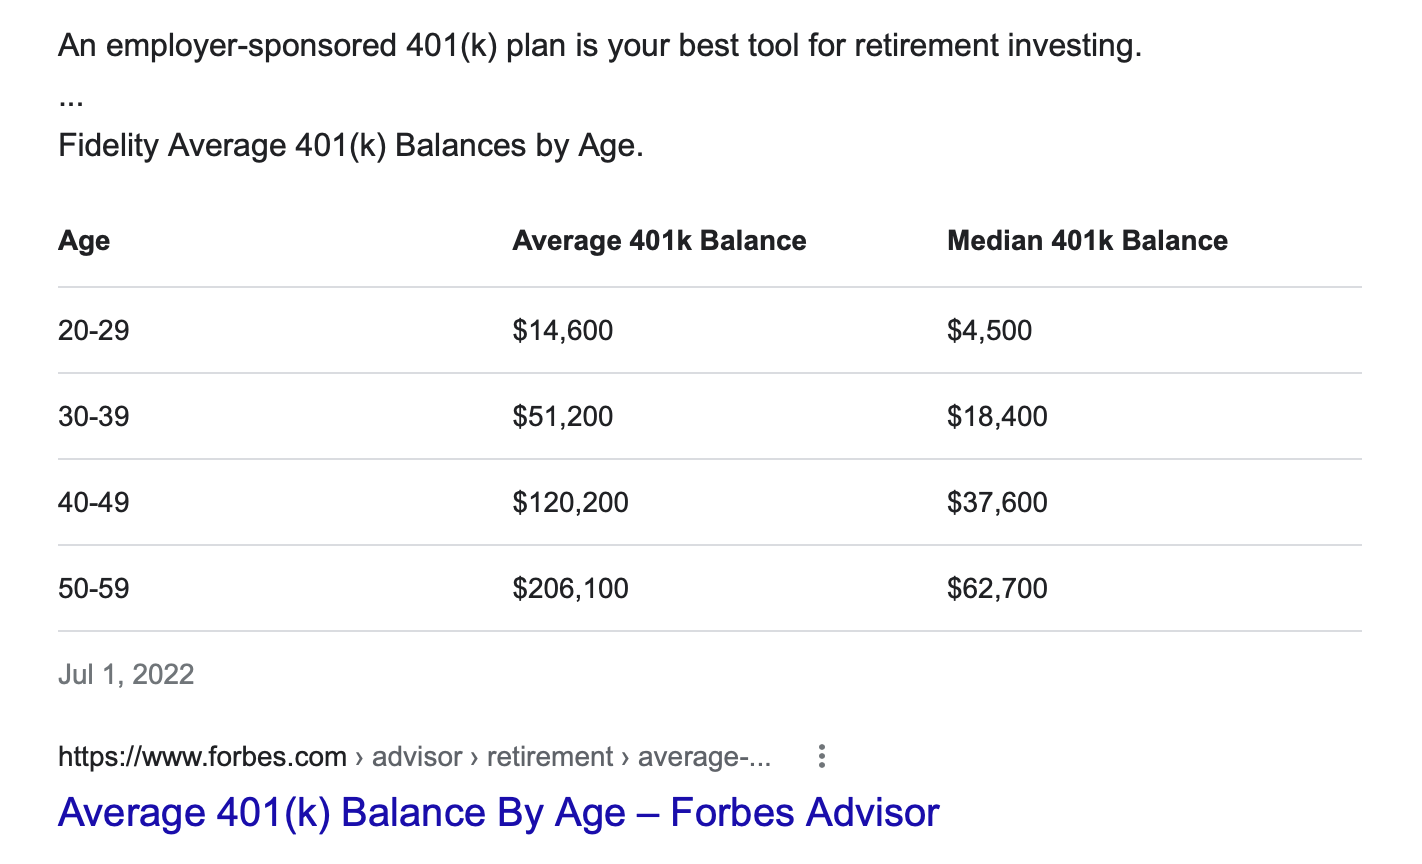The image size is (1422, 864).
Task: Select the Median 401k Balance header
Action: (1087, 241)
